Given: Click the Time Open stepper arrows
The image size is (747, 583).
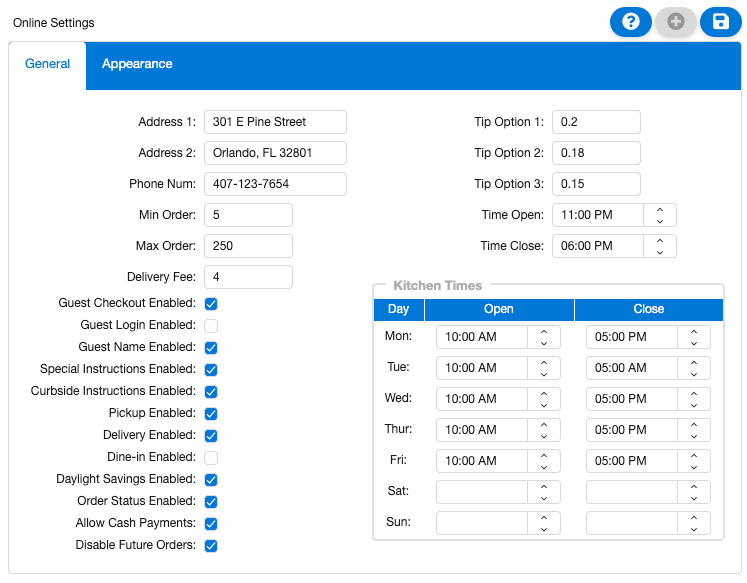Looking at the screenshot, I should 660,215.
